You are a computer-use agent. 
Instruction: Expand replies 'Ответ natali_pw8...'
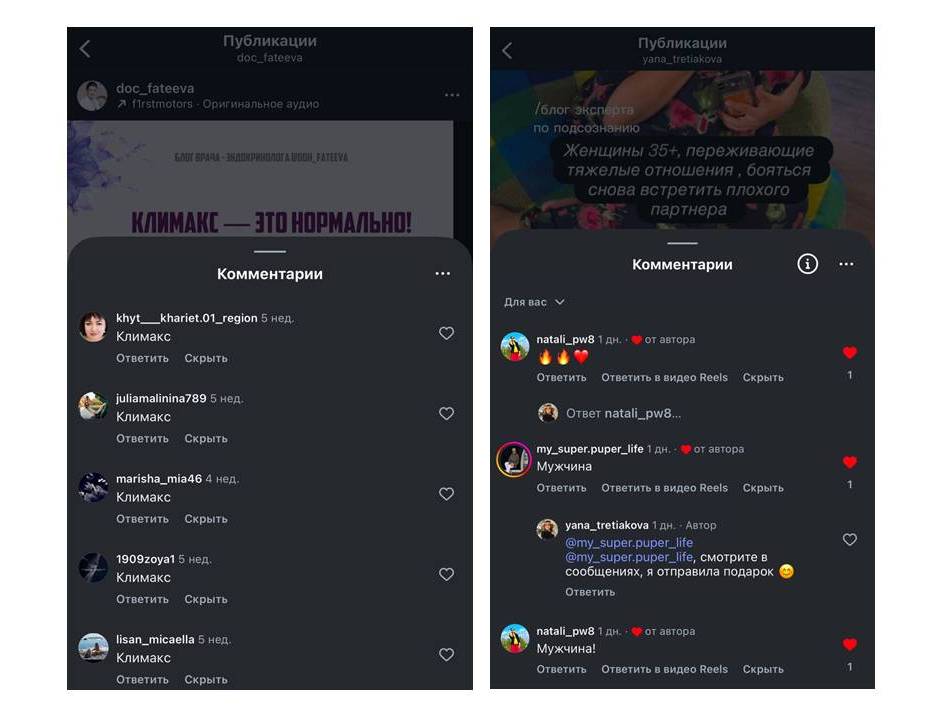tap(623, 413)
